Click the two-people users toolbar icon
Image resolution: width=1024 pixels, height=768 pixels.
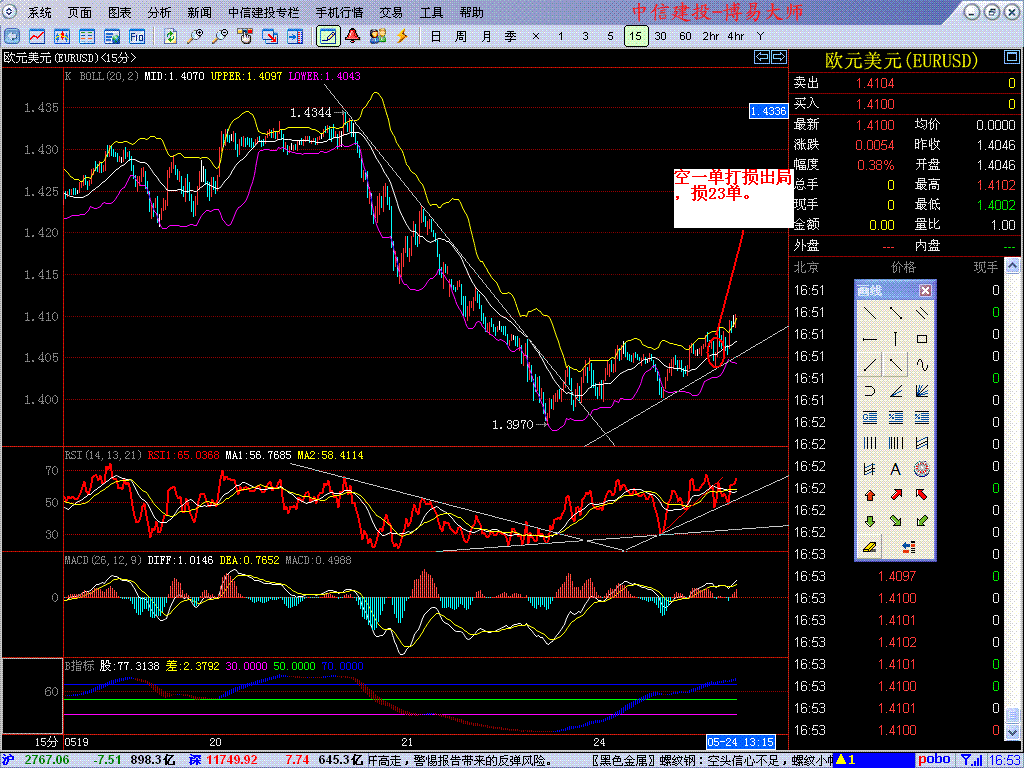pos(377,37)
